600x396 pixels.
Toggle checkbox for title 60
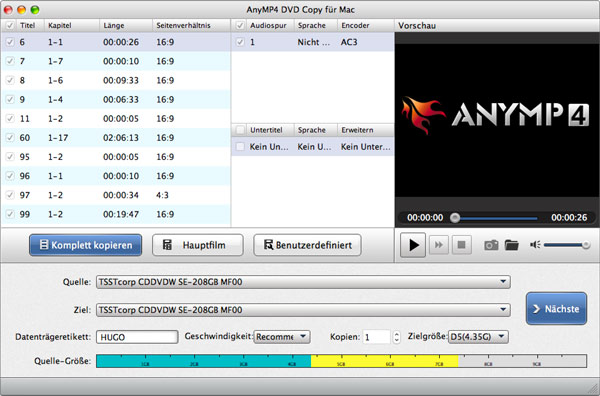[x=10, y=137]
